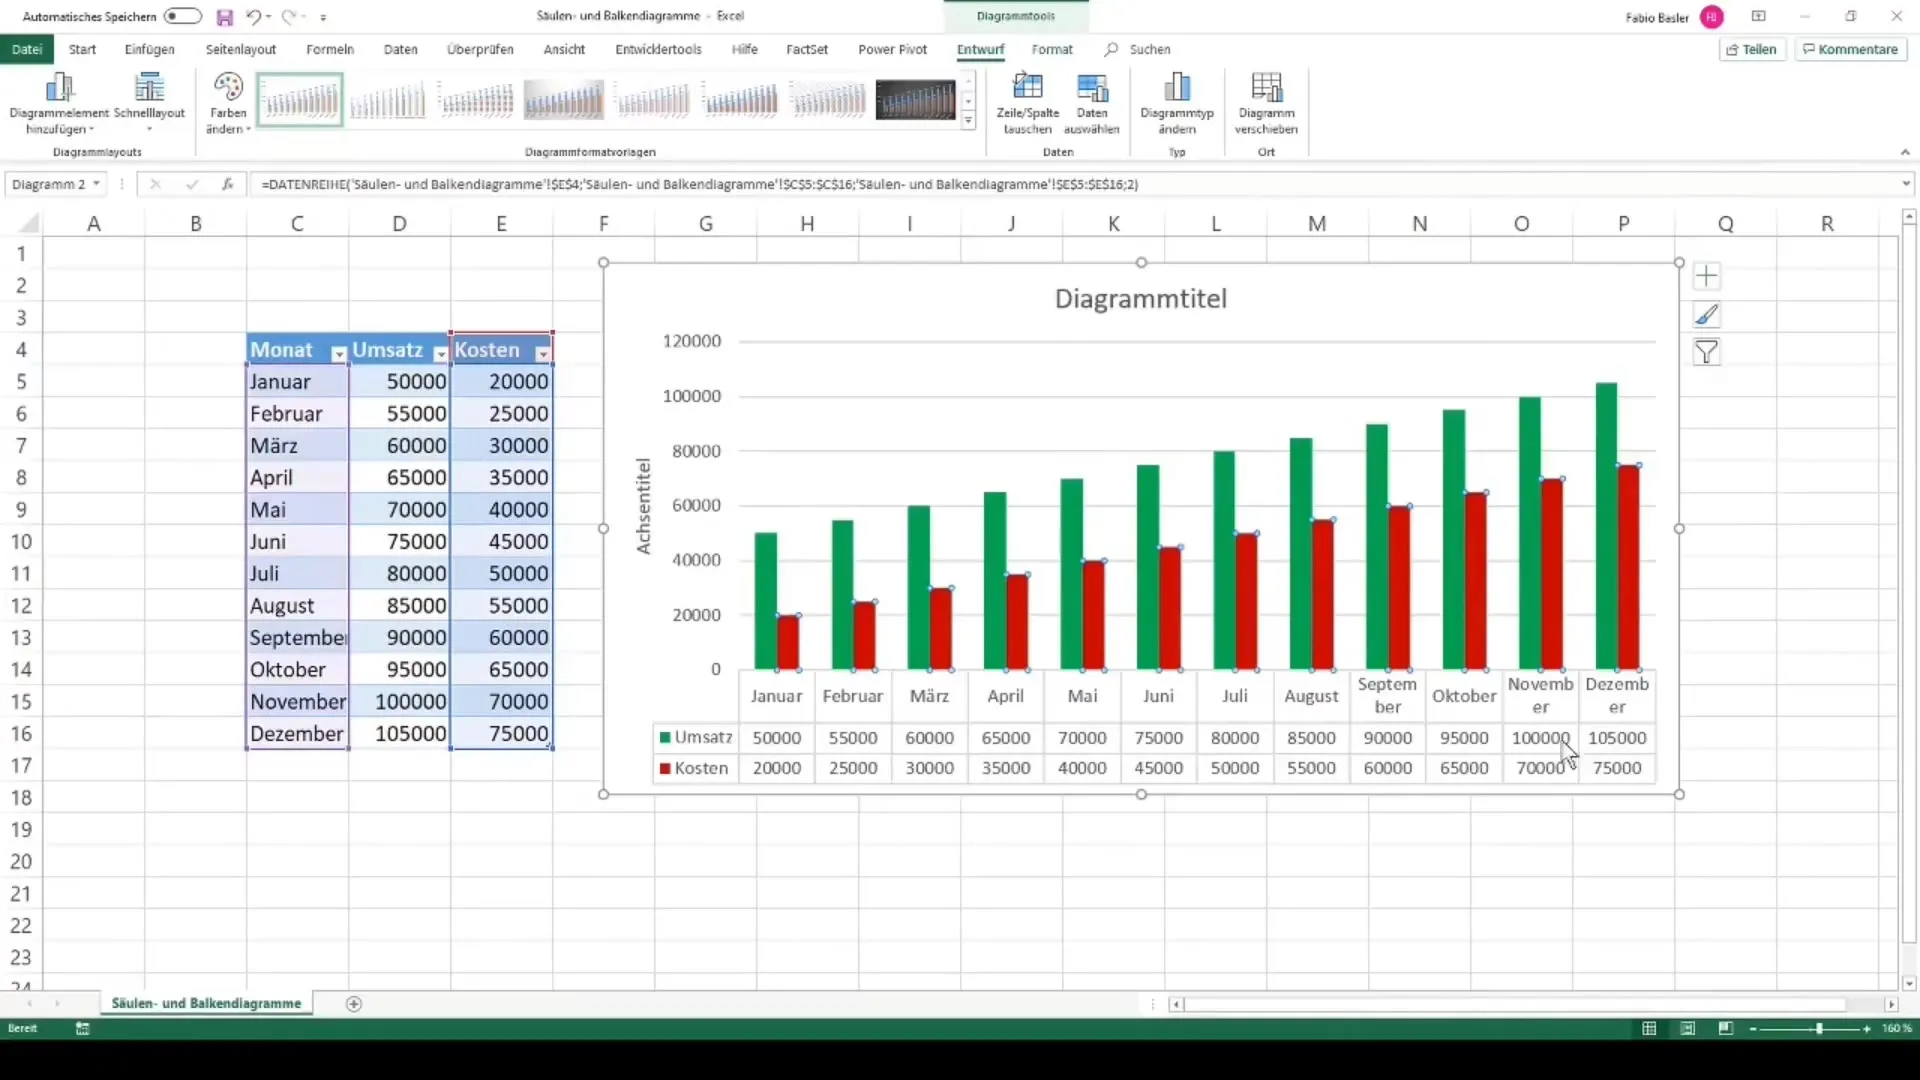Click the zoom slider handle
Screen dimensions: 1920x1080
(x=1819, y=1029)
